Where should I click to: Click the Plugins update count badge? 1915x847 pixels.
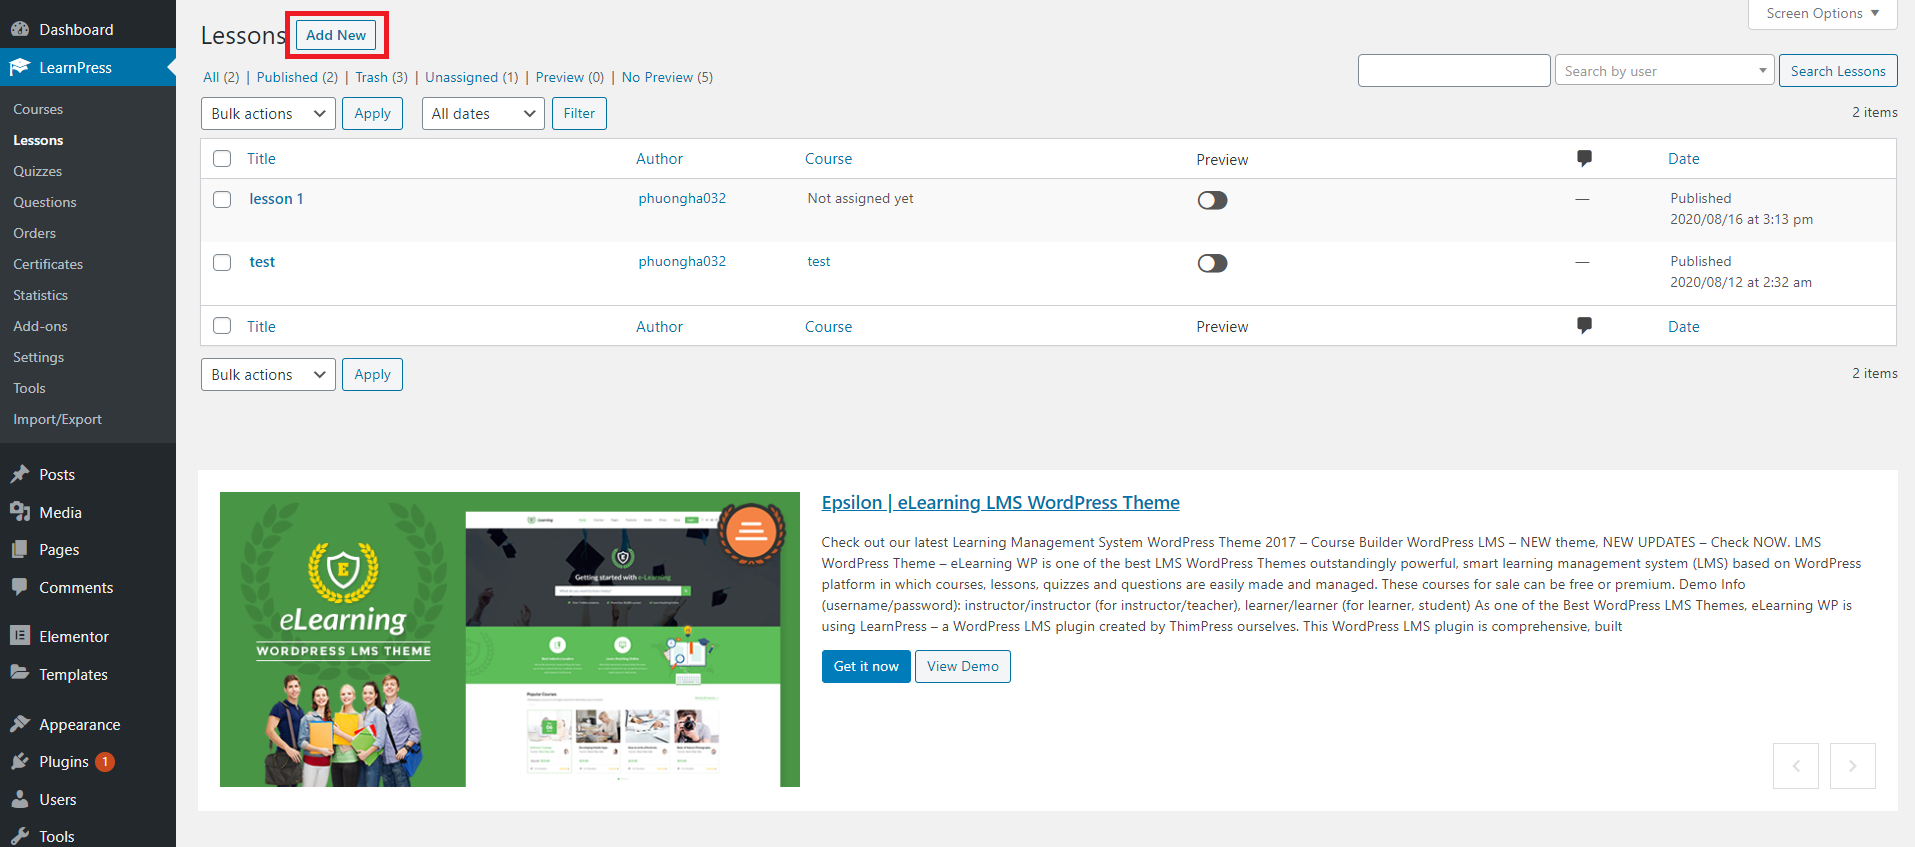coord(105,762)
